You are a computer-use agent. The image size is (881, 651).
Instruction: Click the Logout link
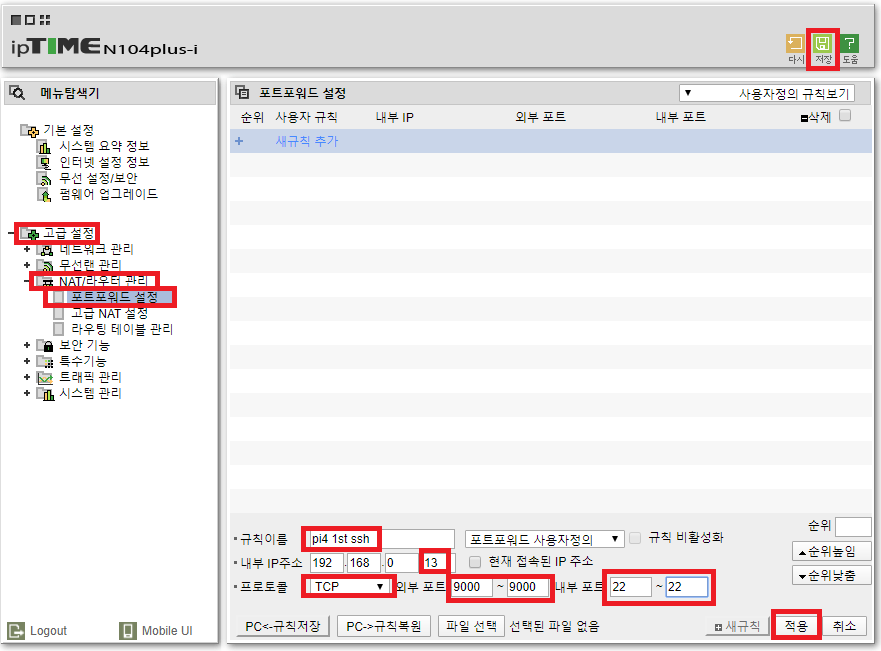[48, 631]
